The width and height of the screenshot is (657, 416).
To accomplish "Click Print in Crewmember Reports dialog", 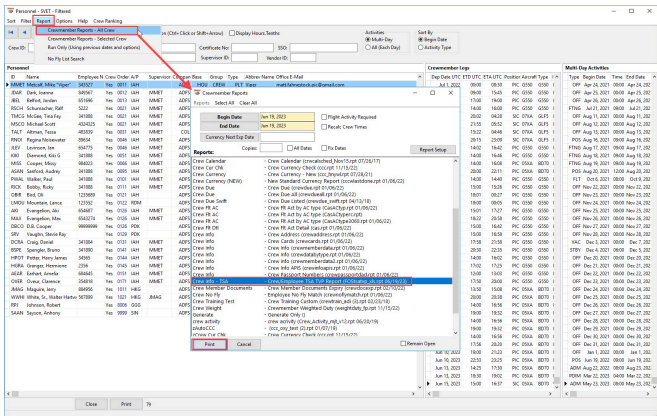I will [210, 344].
